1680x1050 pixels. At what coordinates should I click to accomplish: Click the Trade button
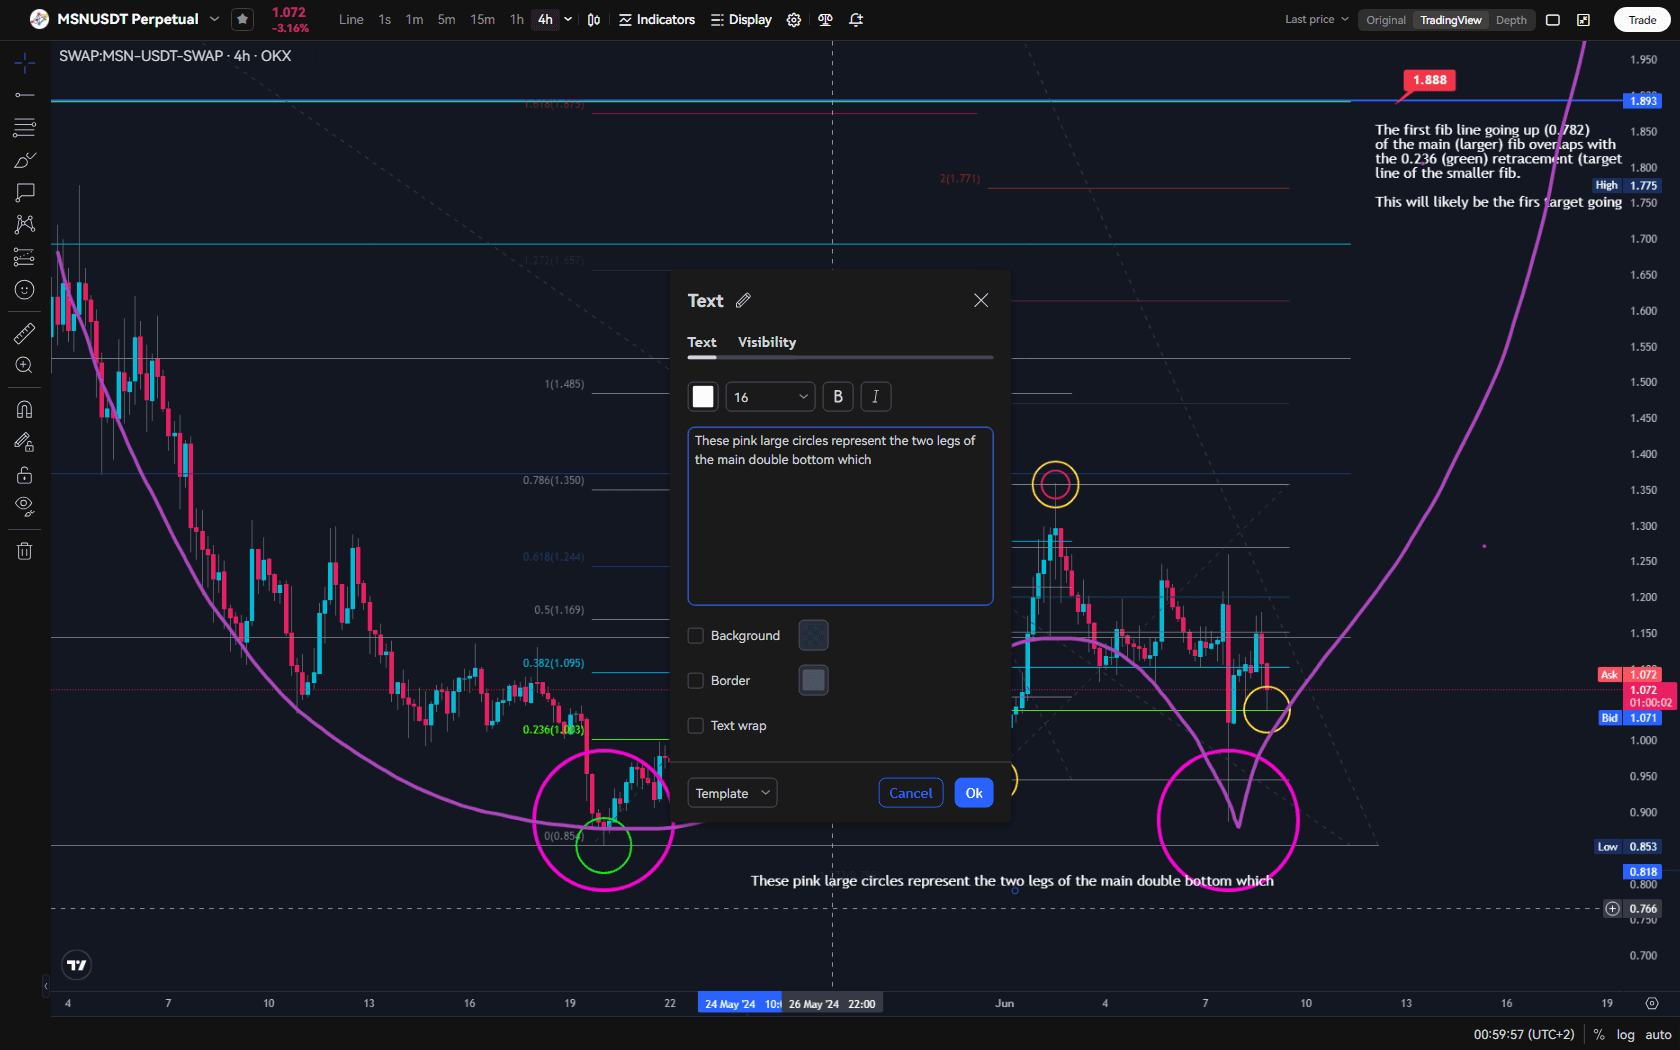tap(1642, 20)
